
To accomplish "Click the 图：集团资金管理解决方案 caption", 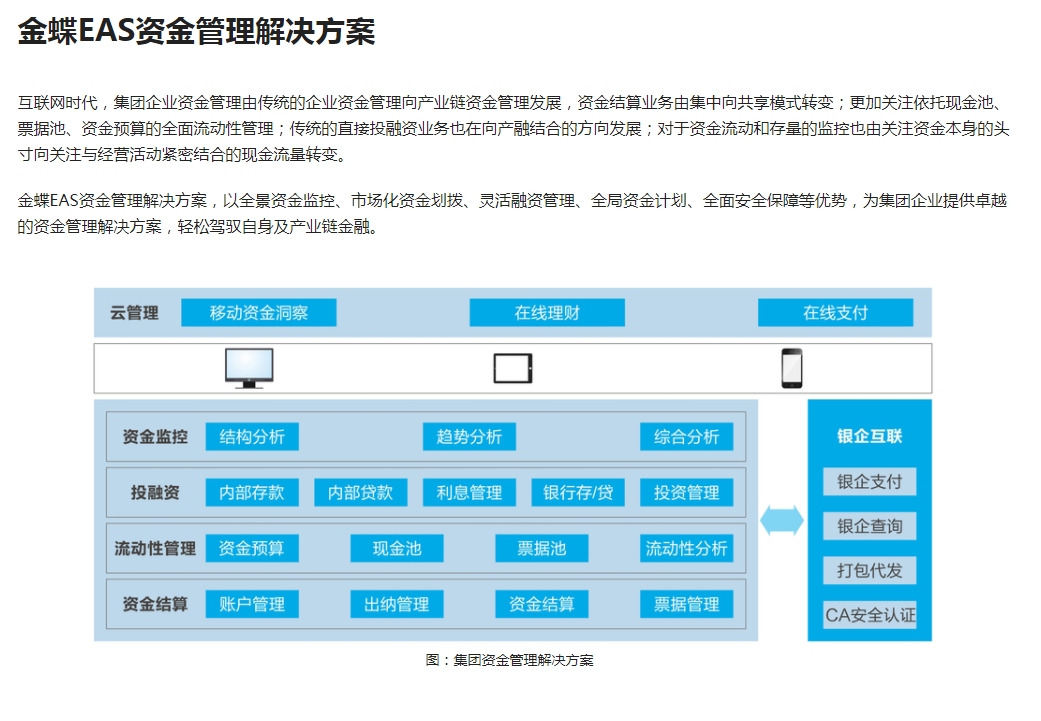I will click(x=509, y=660).
